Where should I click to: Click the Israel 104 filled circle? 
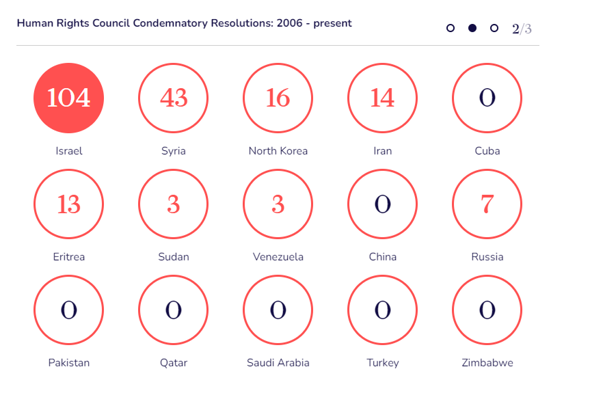(x=68, y=98)
